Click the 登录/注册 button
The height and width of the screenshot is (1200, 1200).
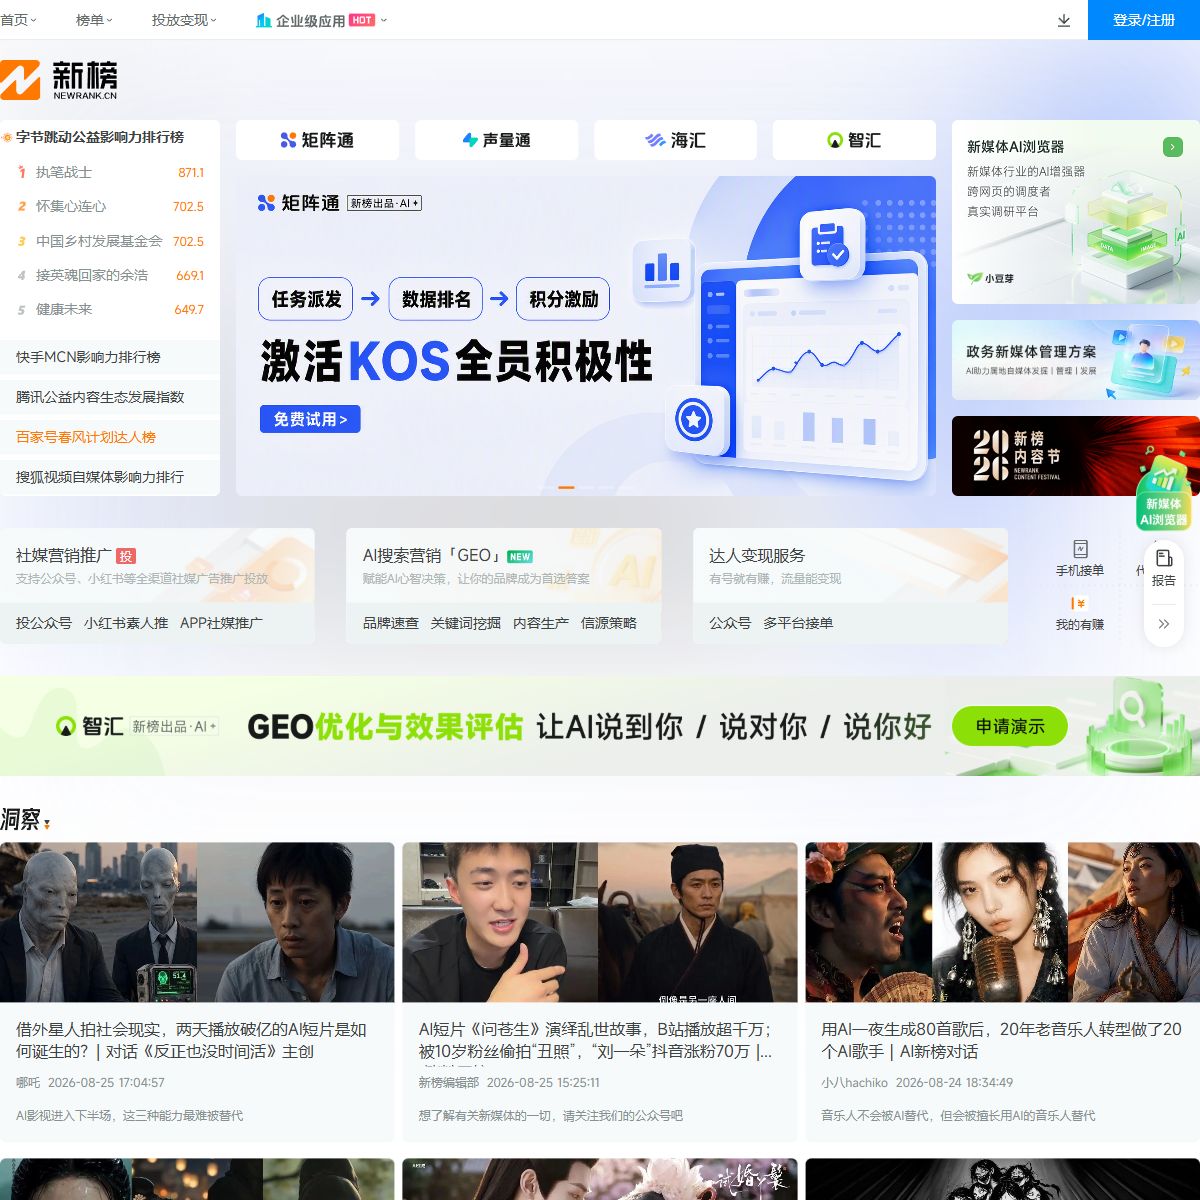[1144, 20]
